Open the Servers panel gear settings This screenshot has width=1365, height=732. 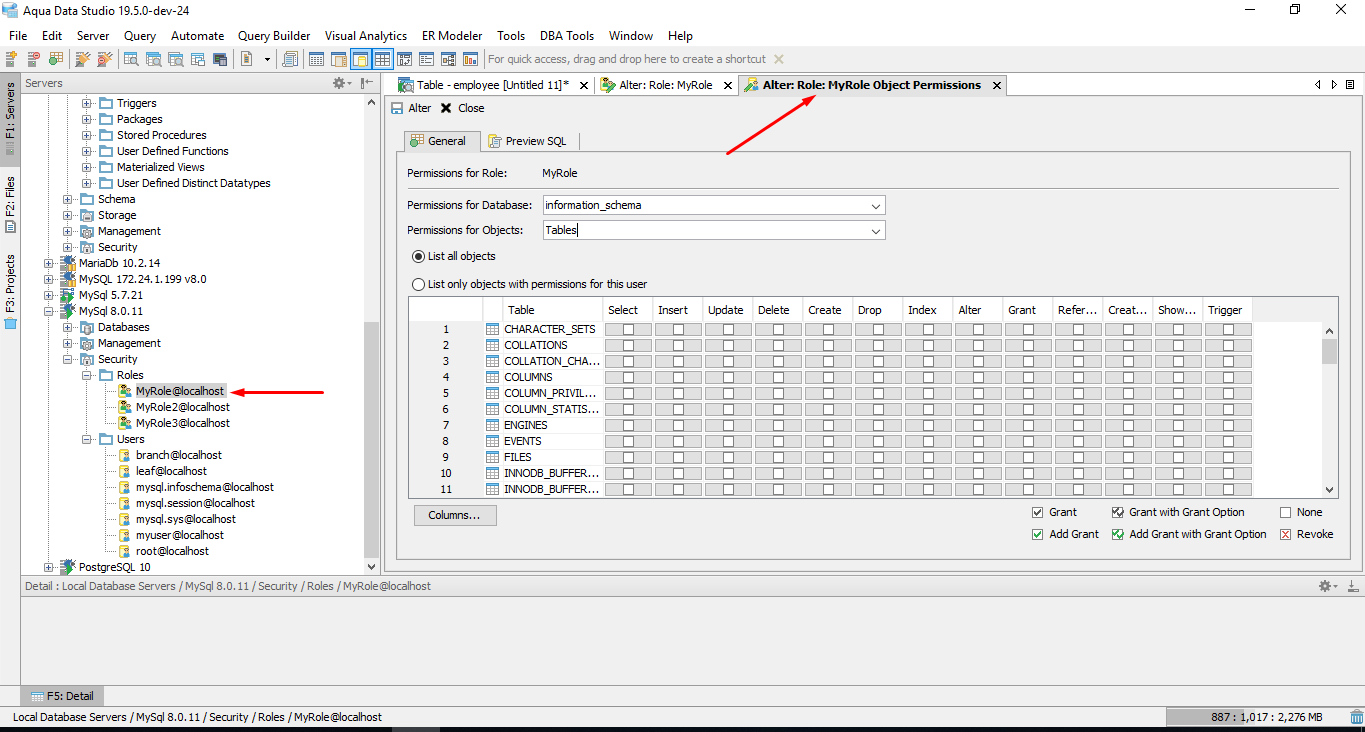click(x=340, y=83)
